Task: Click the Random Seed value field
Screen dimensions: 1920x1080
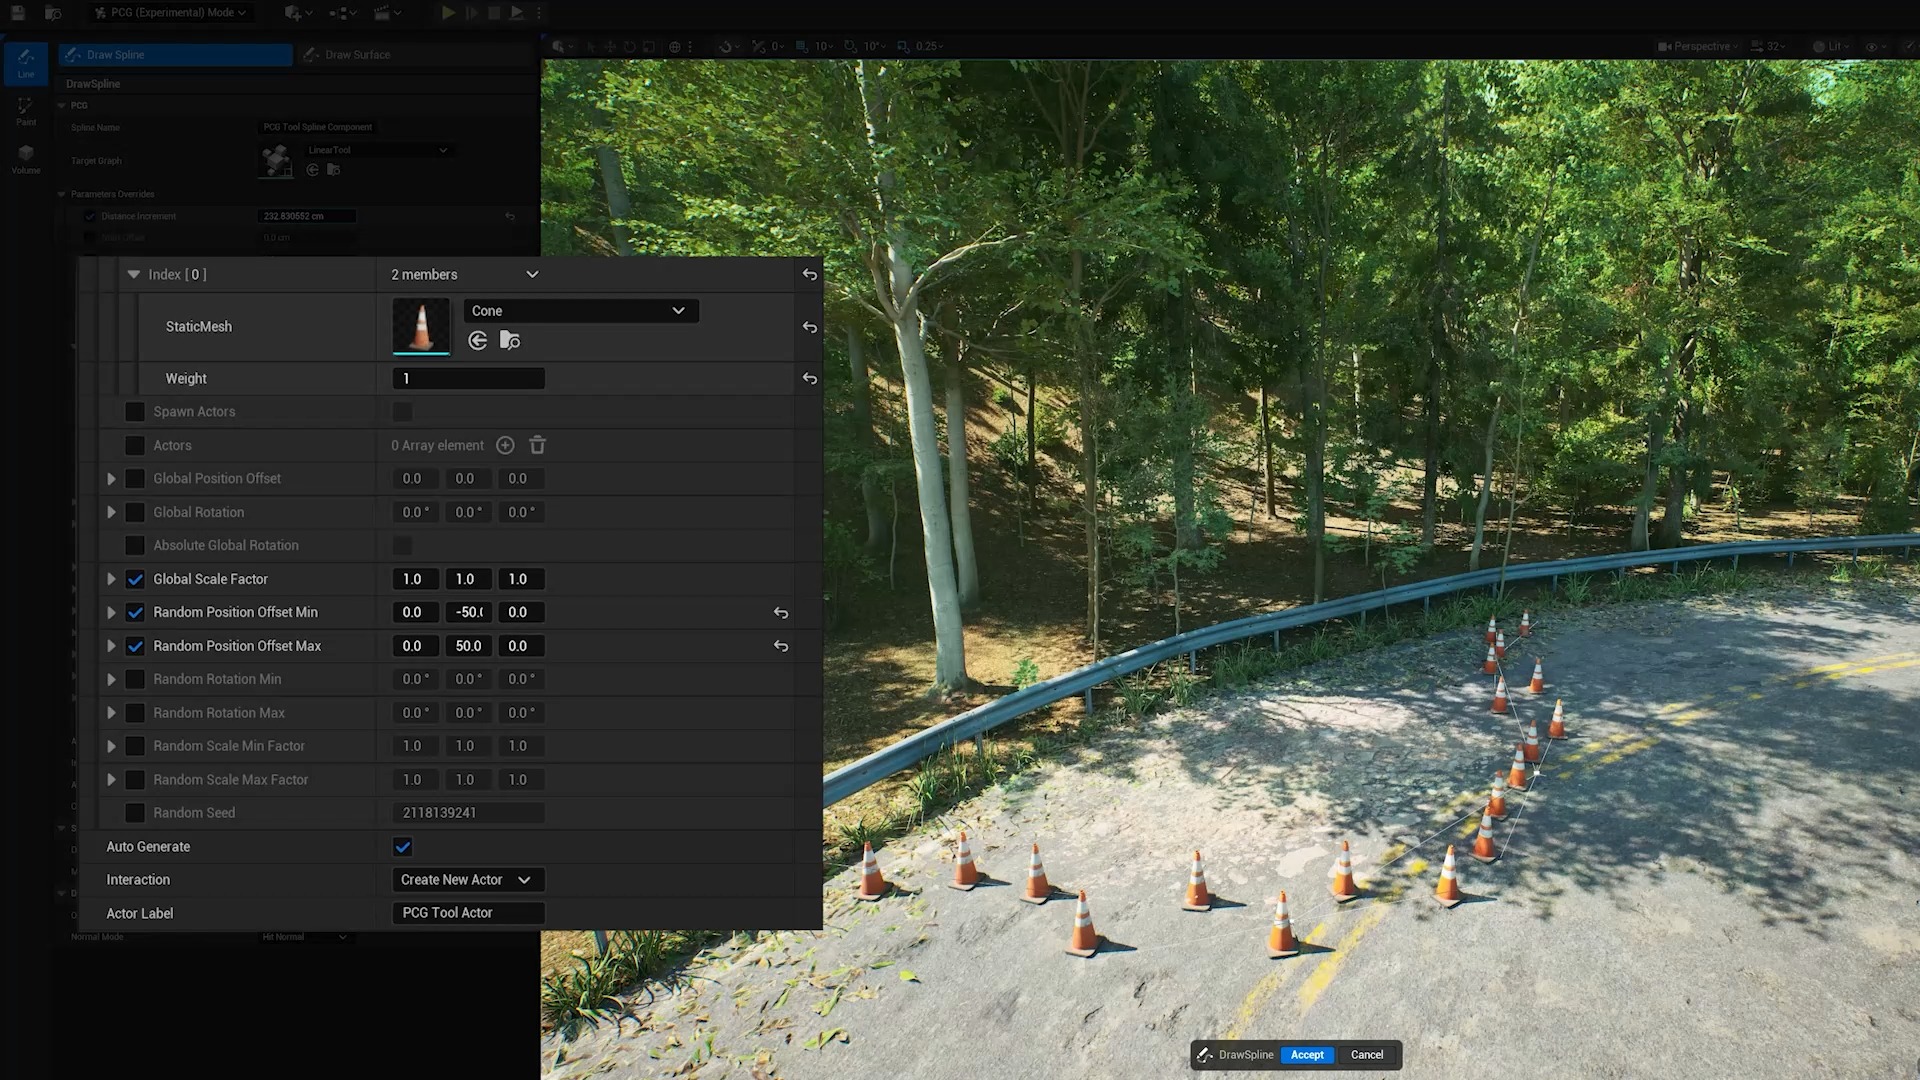Action: (467, 812)
